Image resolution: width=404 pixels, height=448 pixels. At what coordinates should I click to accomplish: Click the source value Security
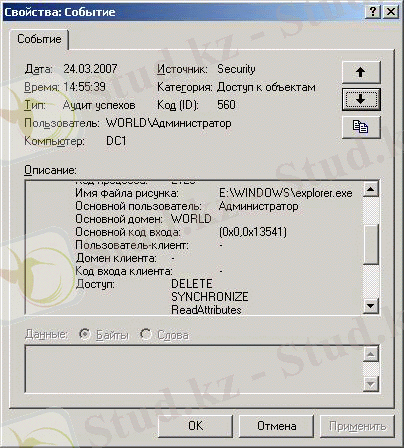236,69
